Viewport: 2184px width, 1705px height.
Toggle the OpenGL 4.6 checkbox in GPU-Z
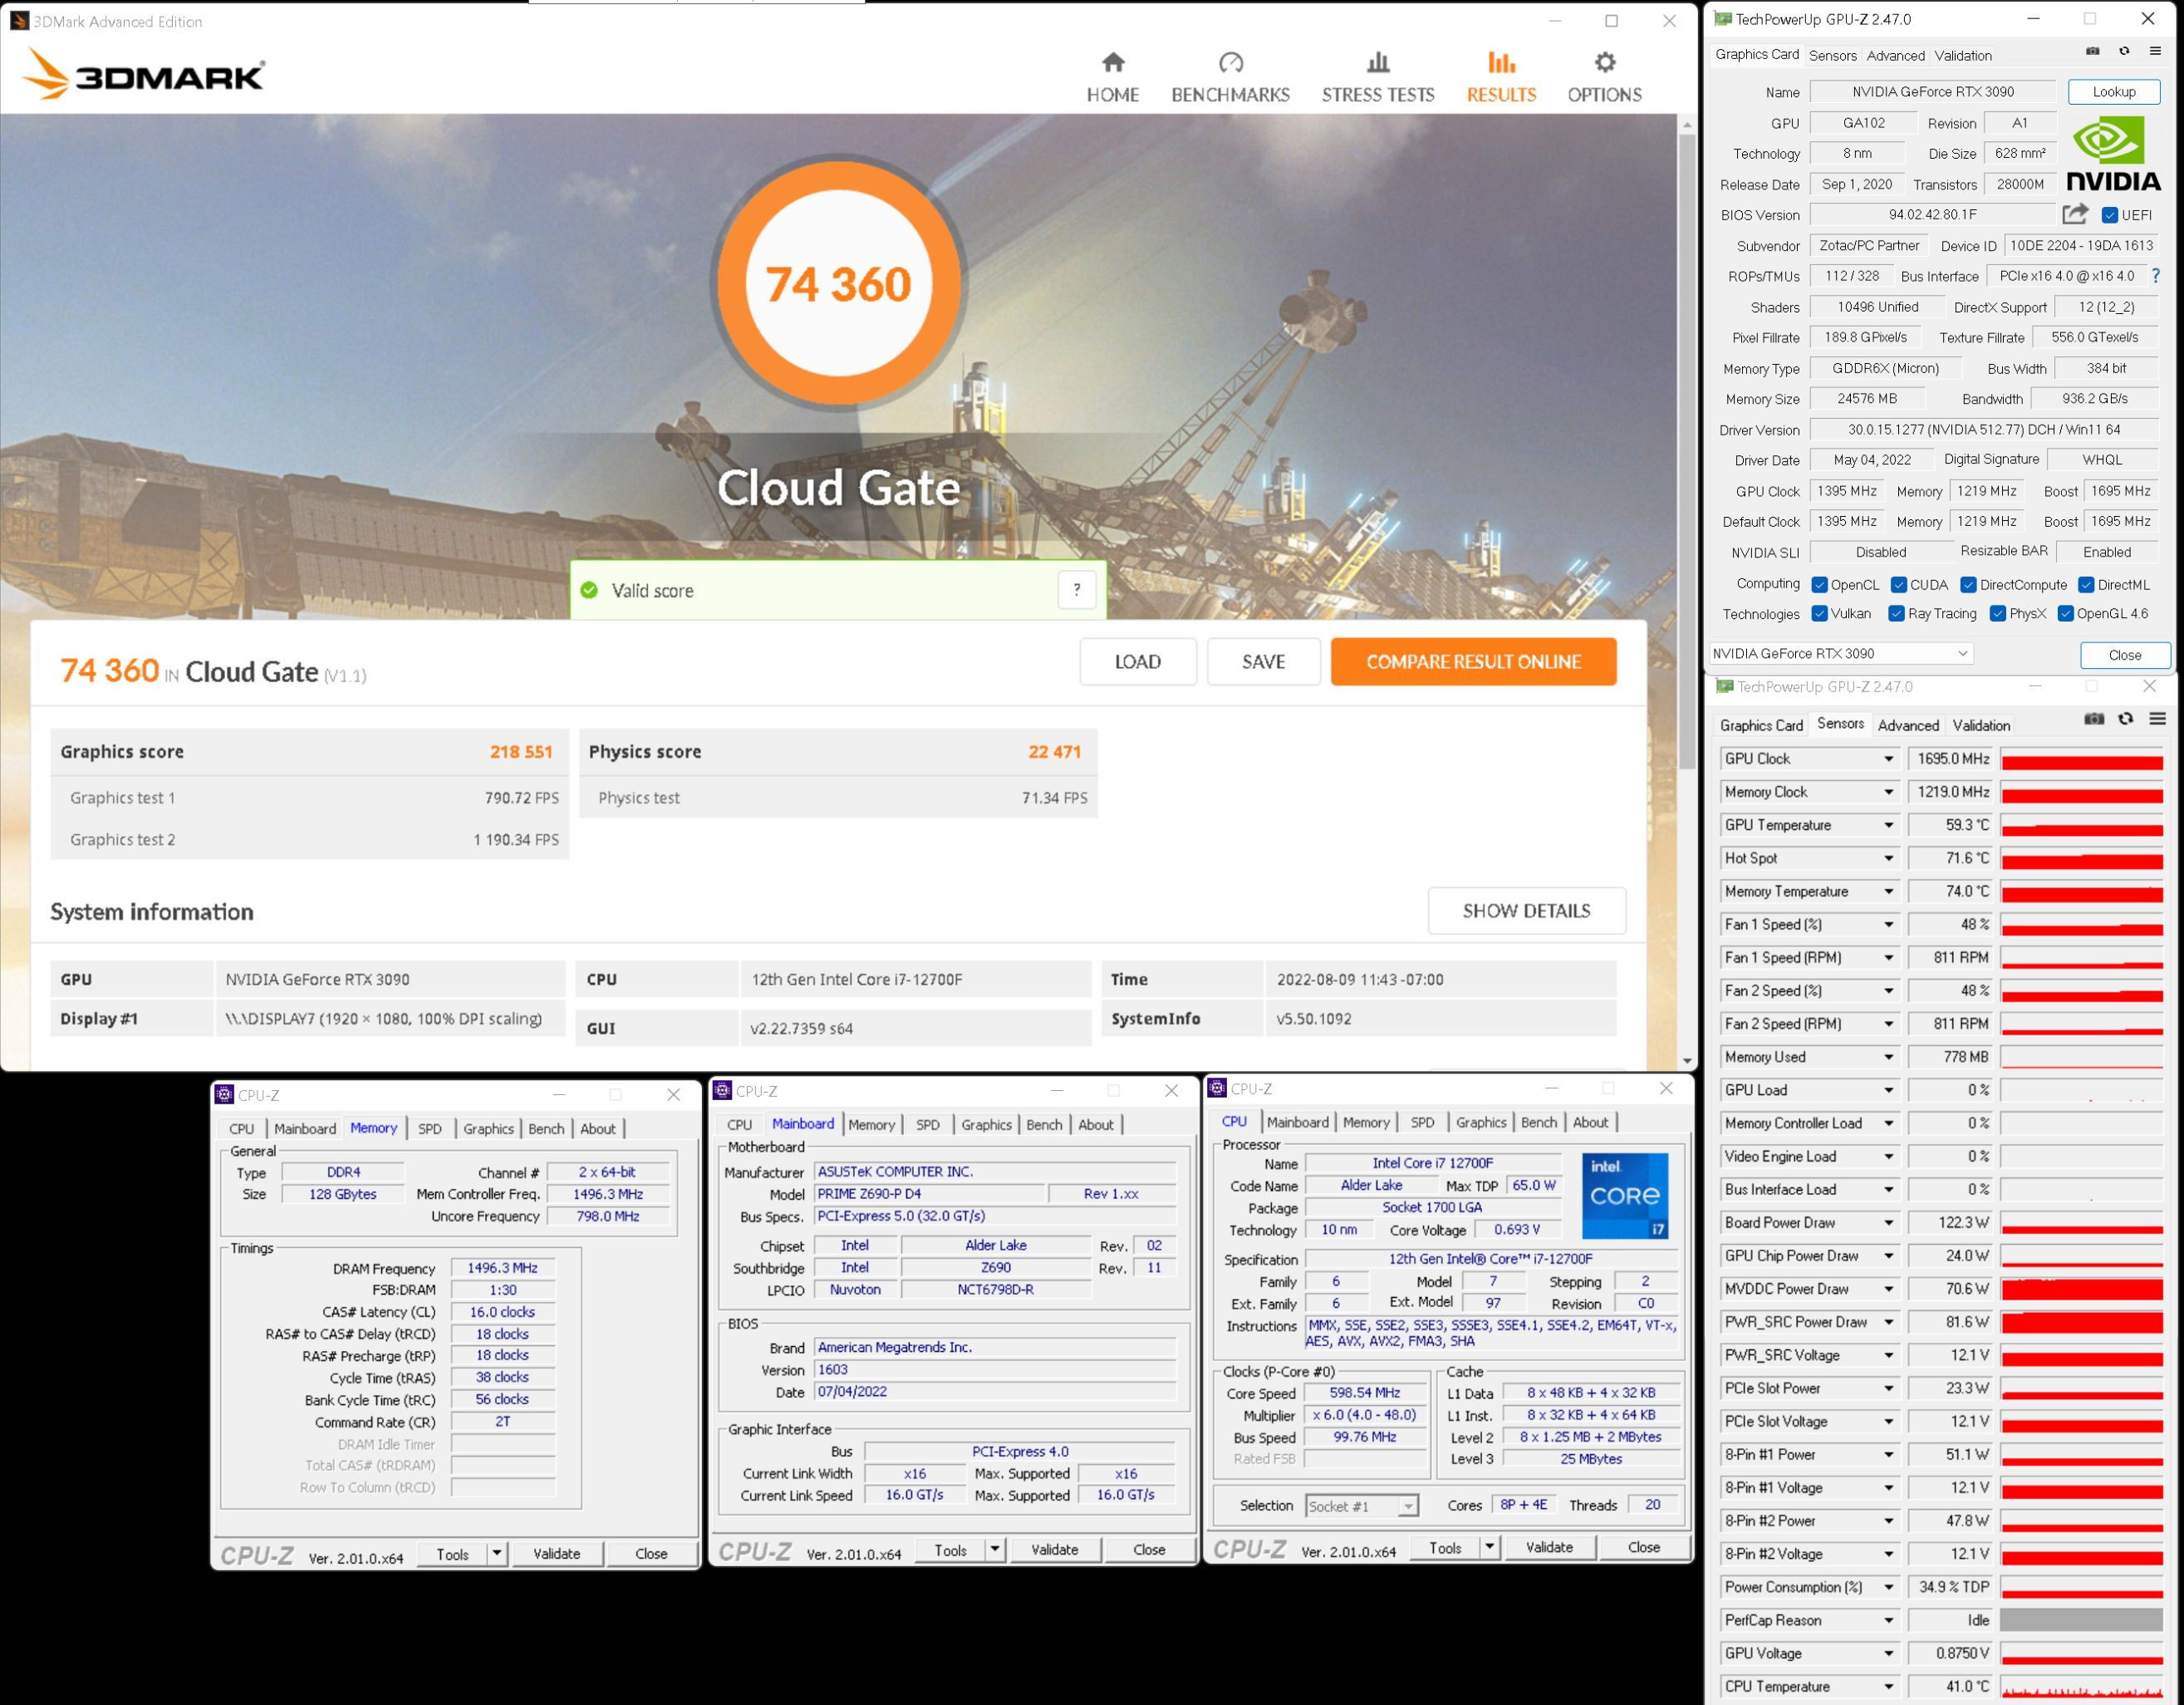[x=2065, y=614]
